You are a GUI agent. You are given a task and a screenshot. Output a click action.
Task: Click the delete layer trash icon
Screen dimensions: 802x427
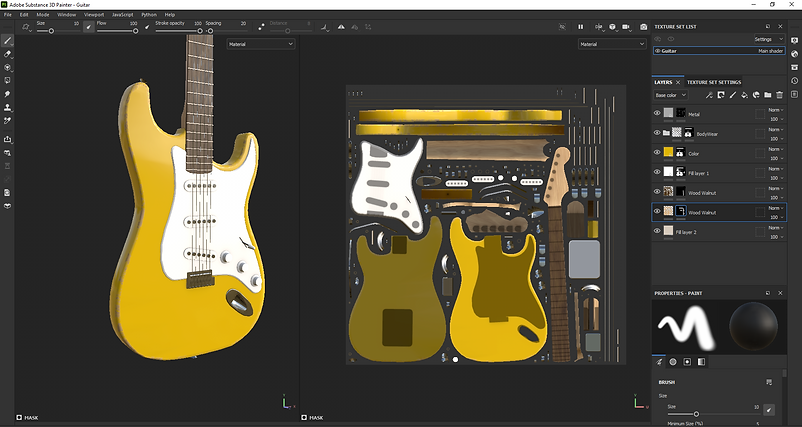(778, 95)
